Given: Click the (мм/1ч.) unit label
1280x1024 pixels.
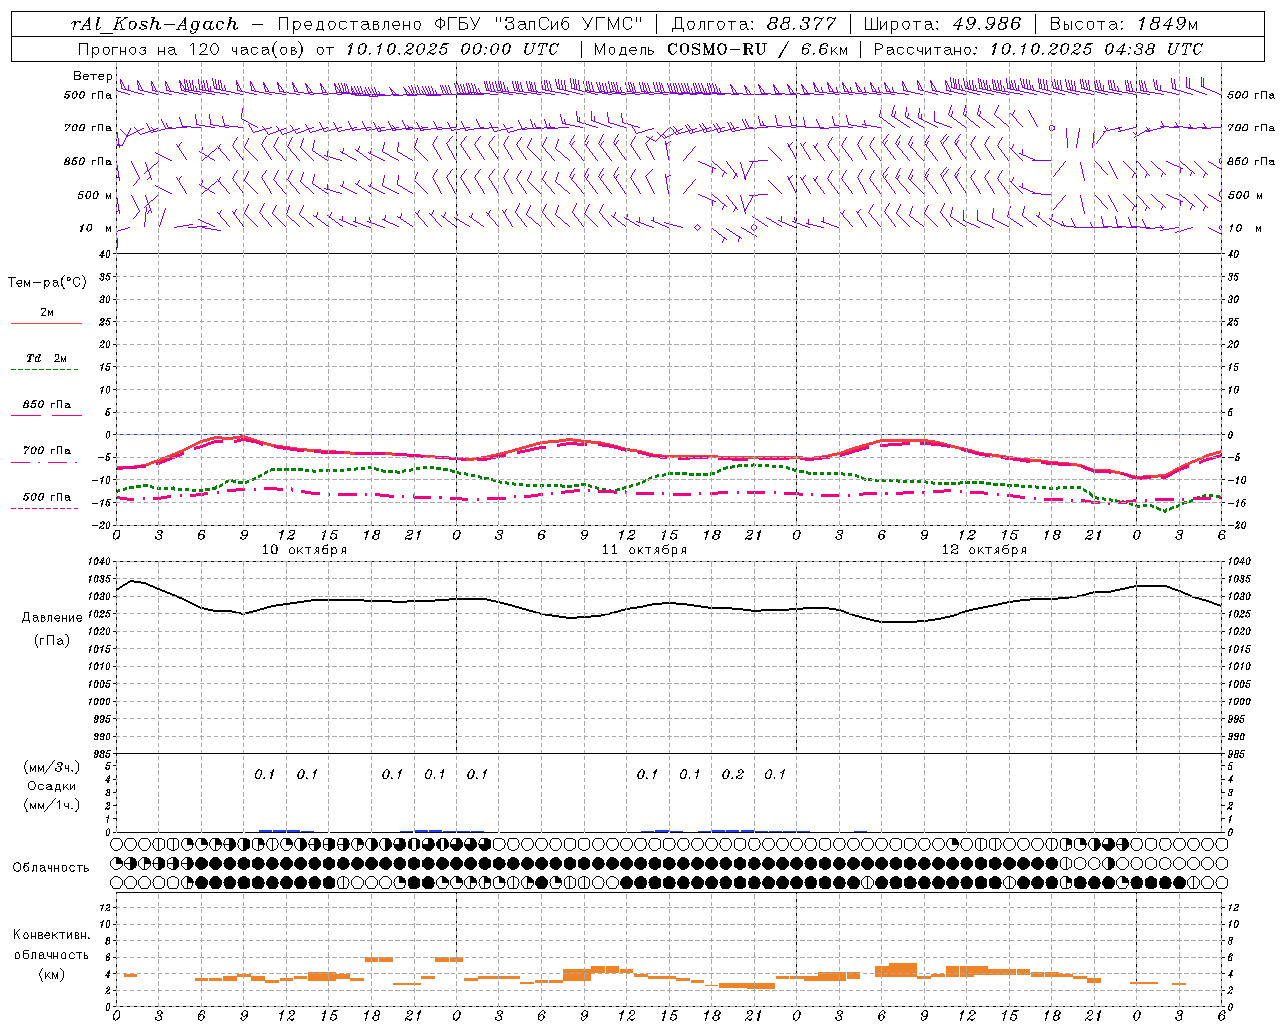Looking at the screenshot, I should [52, 805].
